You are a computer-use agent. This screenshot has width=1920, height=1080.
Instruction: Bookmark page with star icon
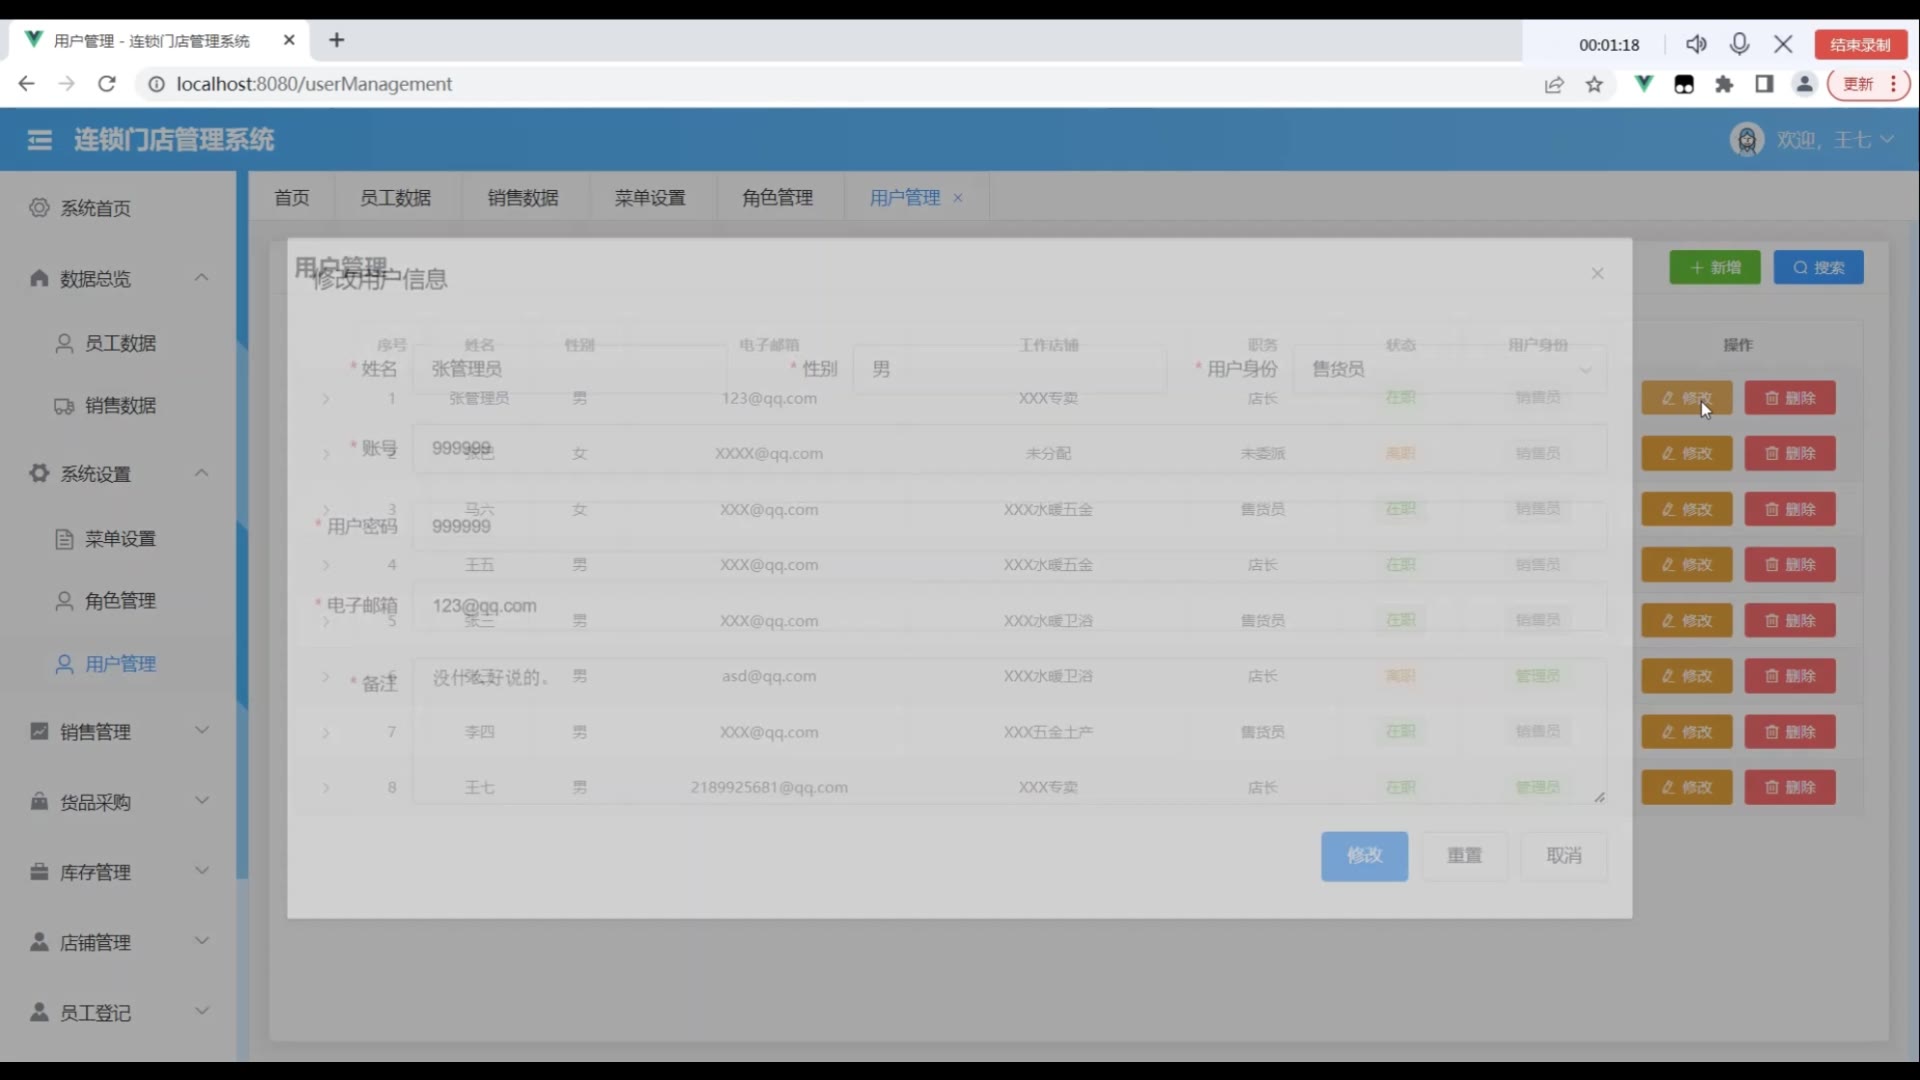point(1594,85)
